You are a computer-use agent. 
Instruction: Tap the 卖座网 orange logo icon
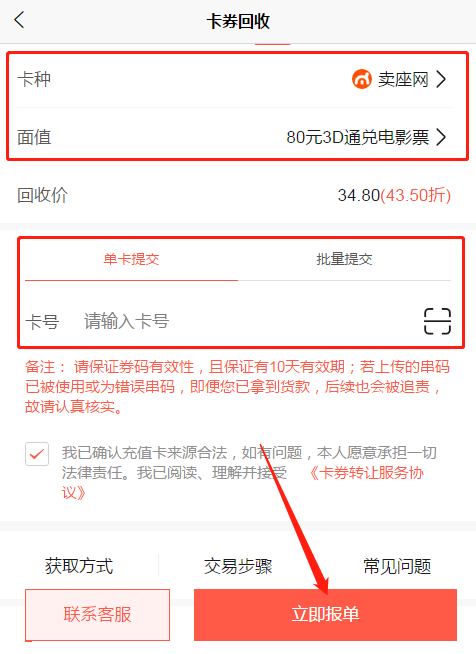[x=362, y=79]
